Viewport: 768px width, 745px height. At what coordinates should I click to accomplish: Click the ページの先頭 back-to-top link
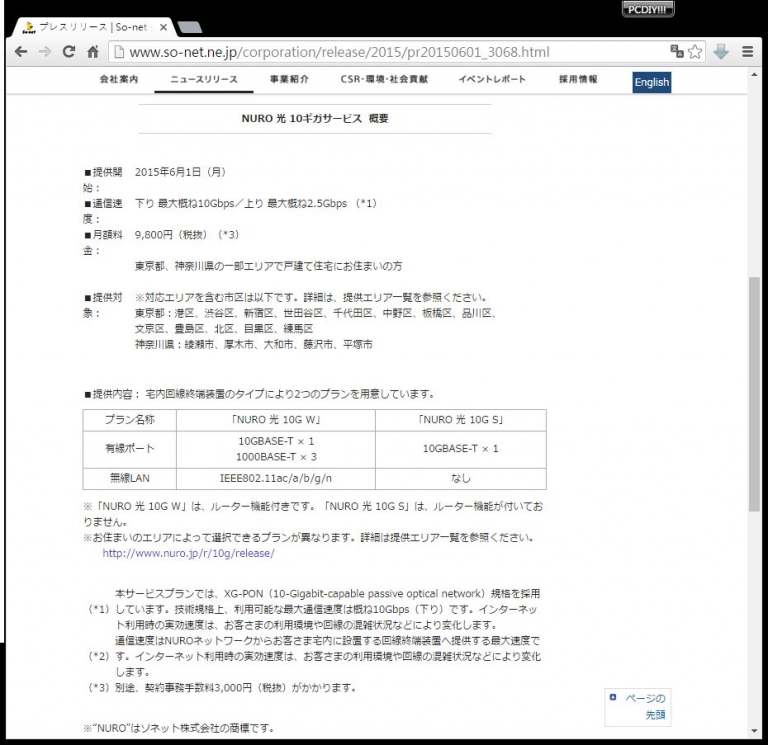point(638,706)
